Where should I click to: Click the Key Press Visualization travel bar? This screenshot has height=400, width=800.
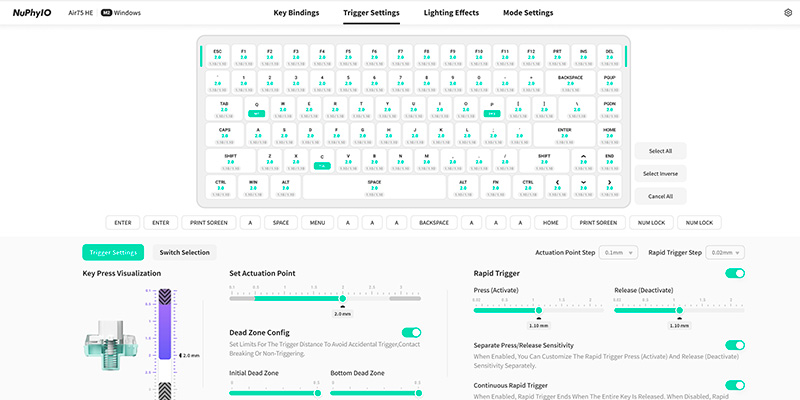tap(164, 345)
